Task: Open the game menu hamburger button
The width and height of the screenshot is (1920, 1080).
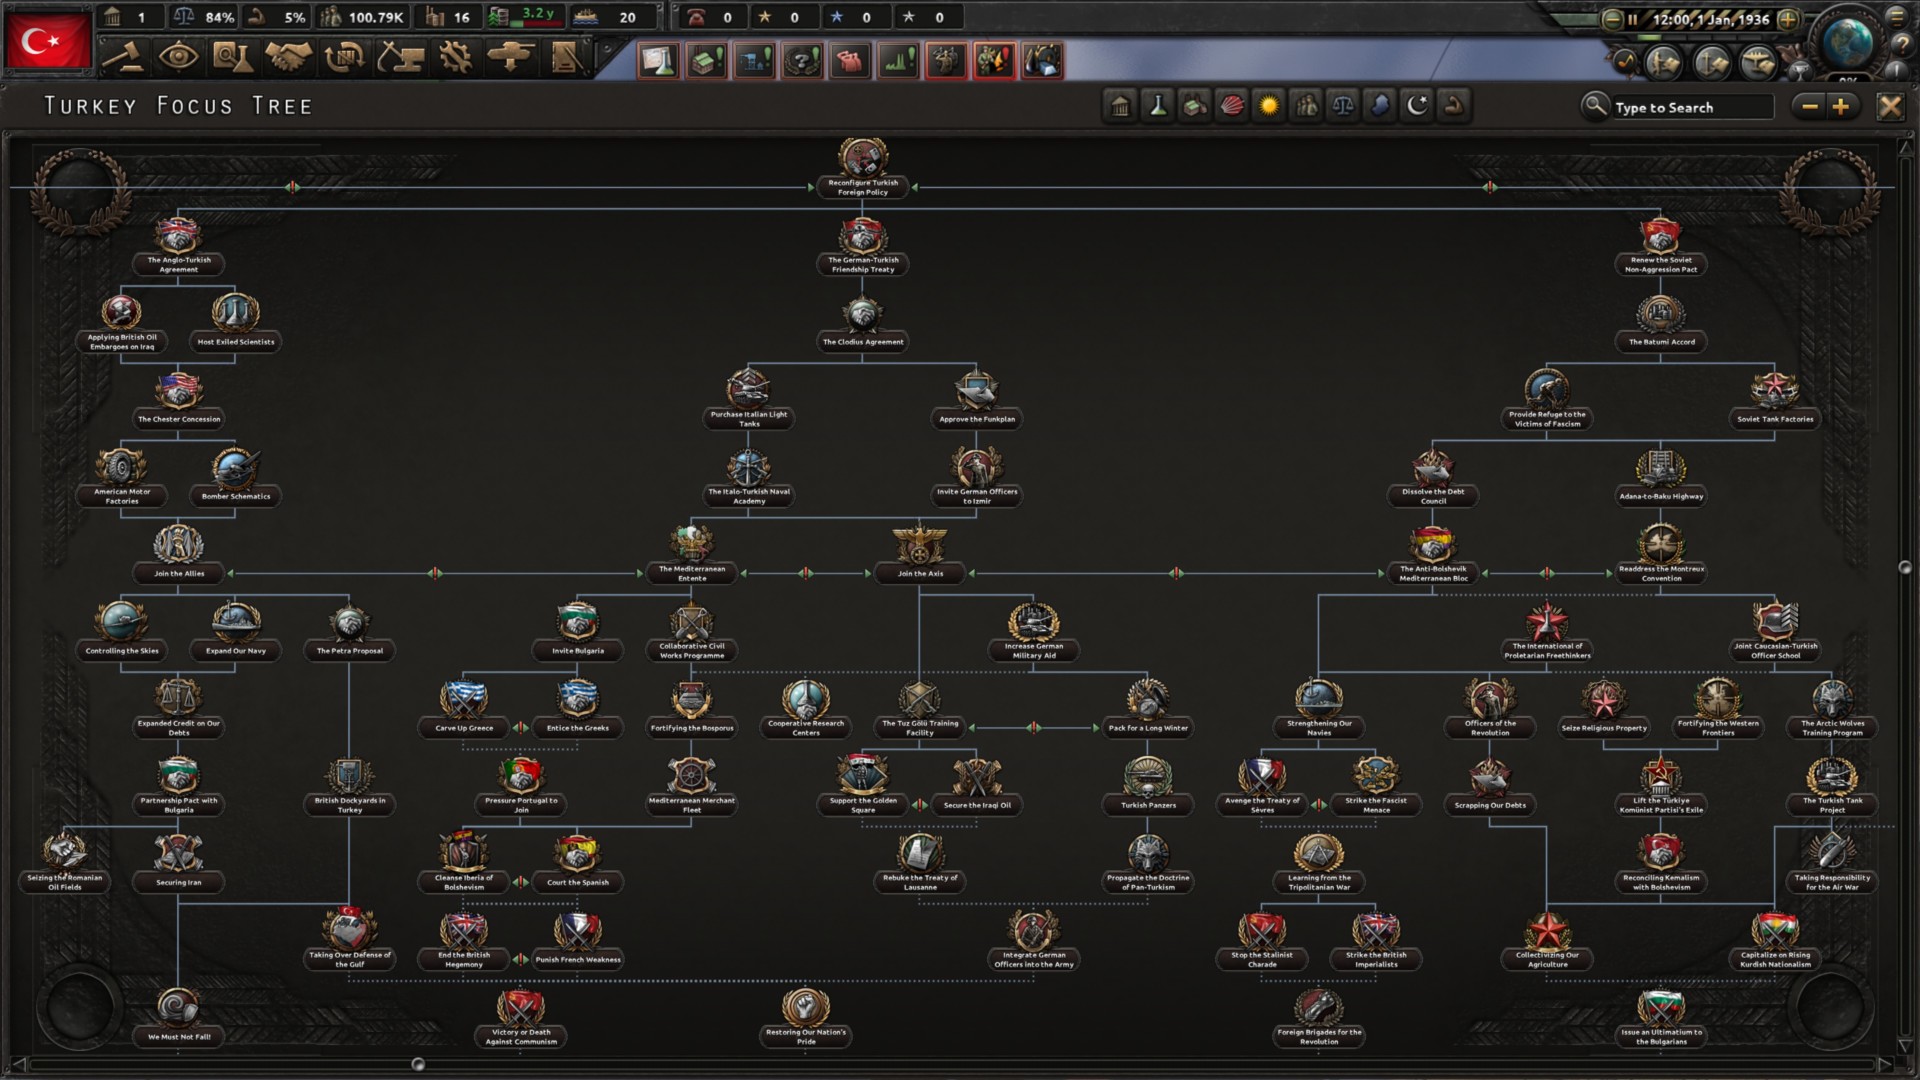Action: [x=1896, y=16]
